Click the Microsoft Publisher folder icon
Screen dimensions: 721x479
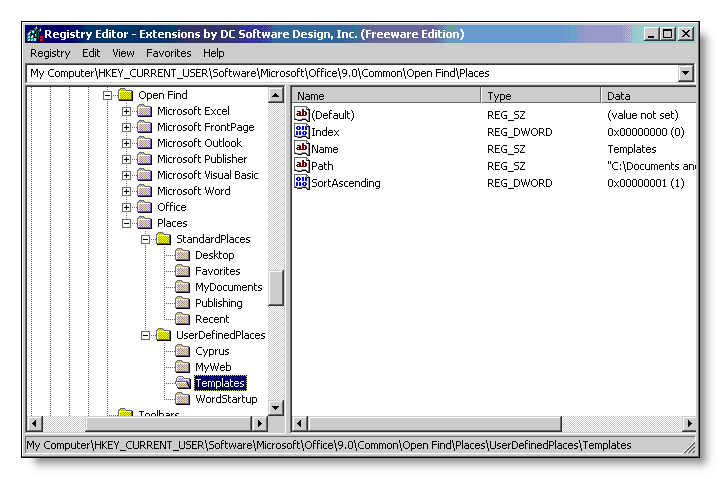coord(144,159)
